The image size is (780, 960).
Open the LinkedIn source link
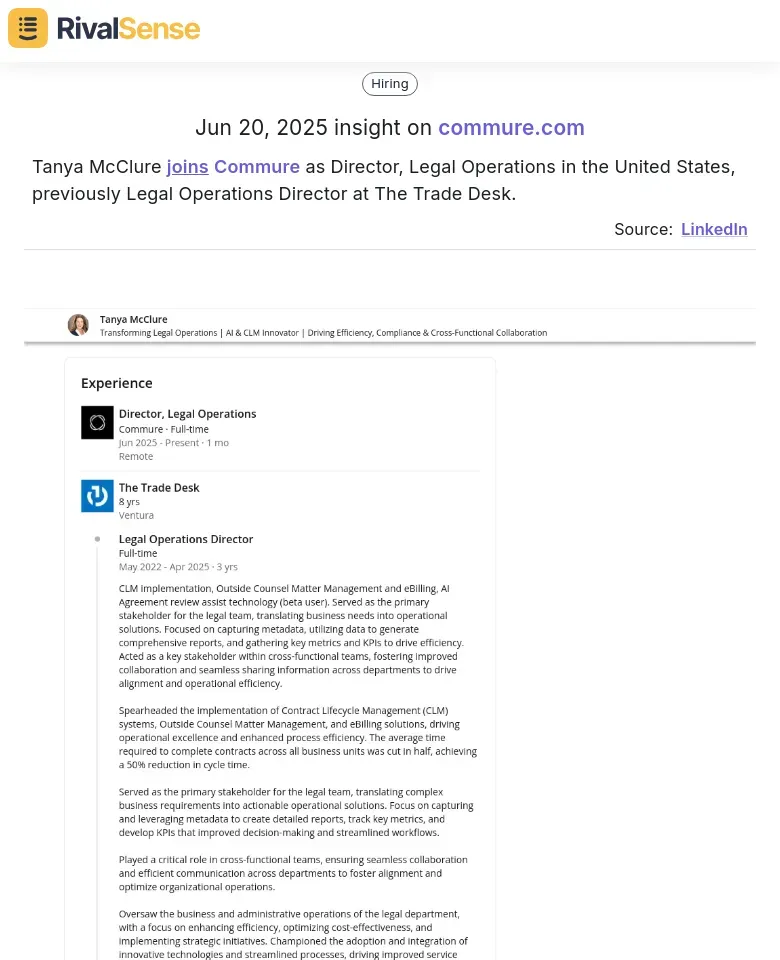[714, 229]
